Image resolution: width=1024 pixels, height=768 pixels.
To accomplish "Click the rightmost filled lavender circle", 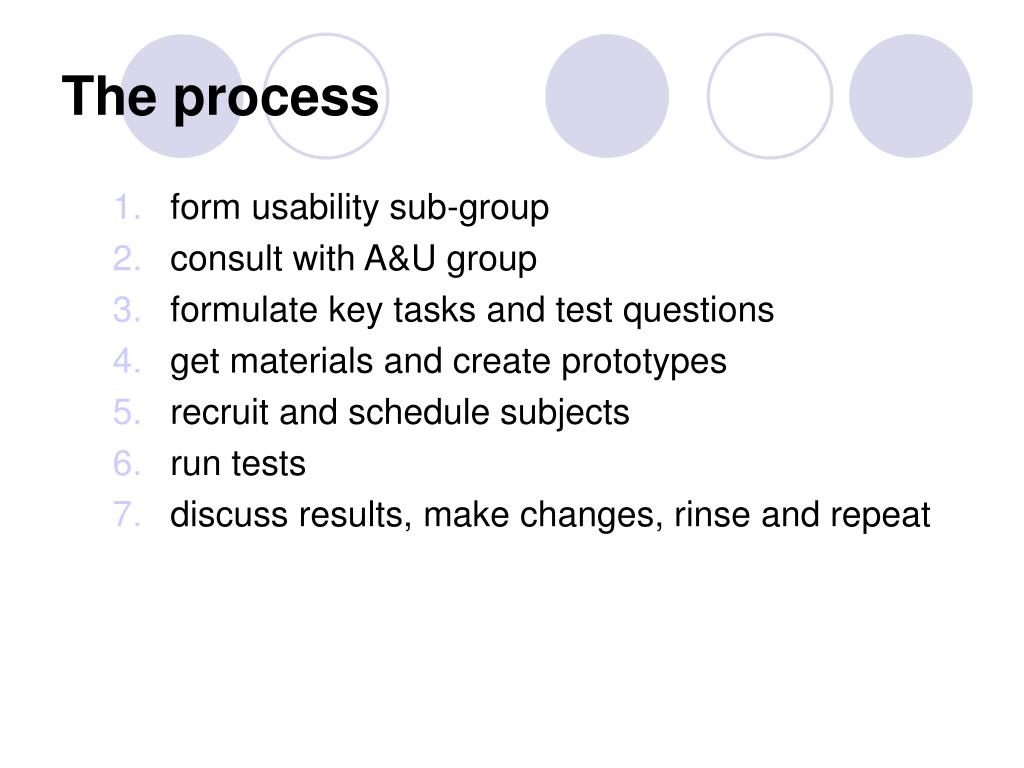I will [x=910, y=96].
